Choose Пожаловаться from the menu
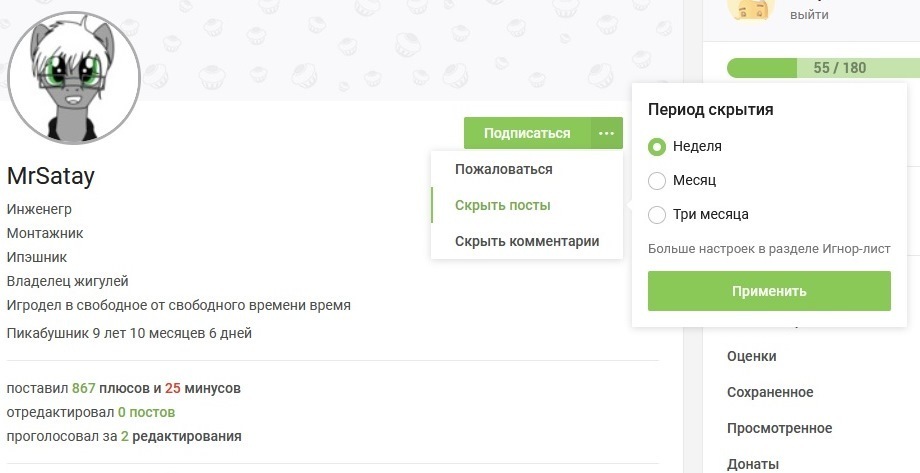920x473 pixels. [x=503, y=170]
